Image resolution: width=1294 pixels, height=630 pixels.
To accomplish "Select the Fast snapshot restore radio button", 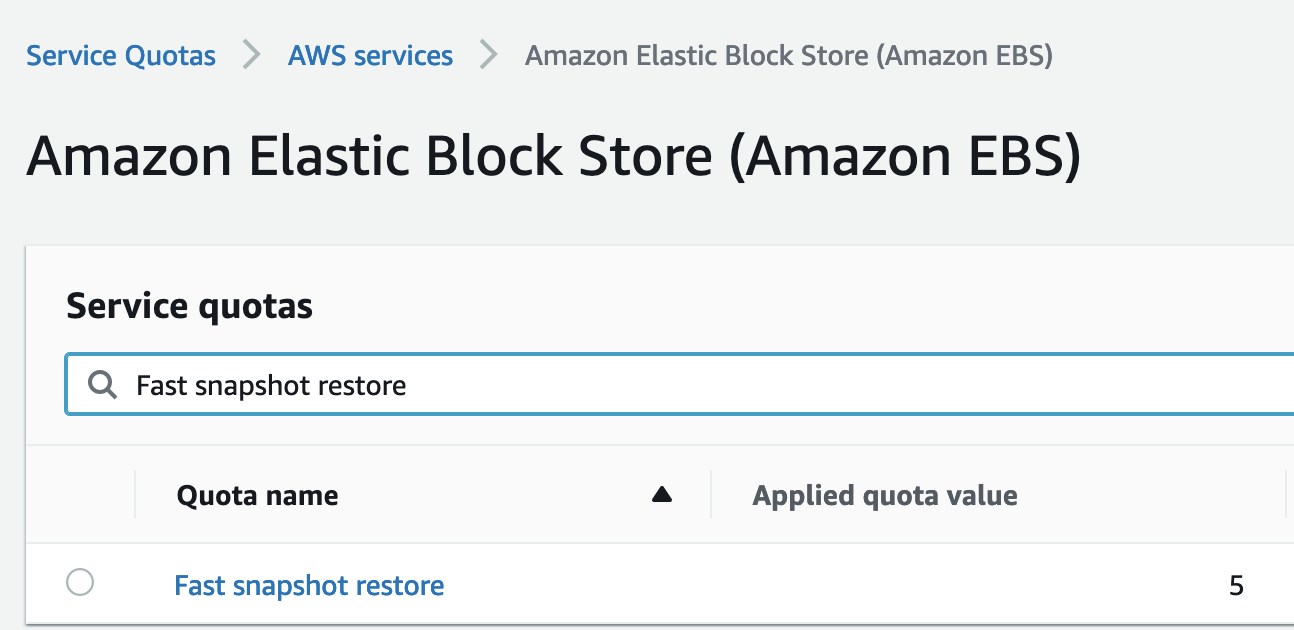I will click(x=80, y=583).
